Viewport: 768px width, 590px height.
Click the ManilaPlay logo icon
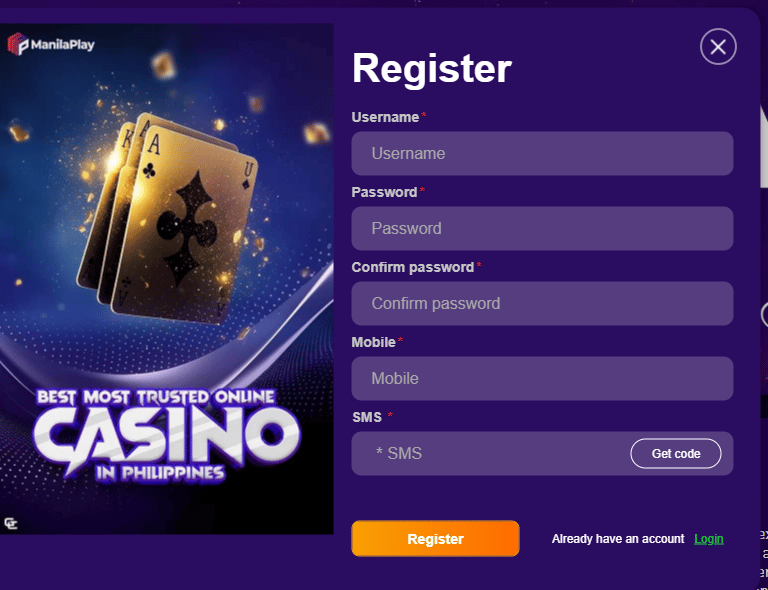click(x=18, y=45)
